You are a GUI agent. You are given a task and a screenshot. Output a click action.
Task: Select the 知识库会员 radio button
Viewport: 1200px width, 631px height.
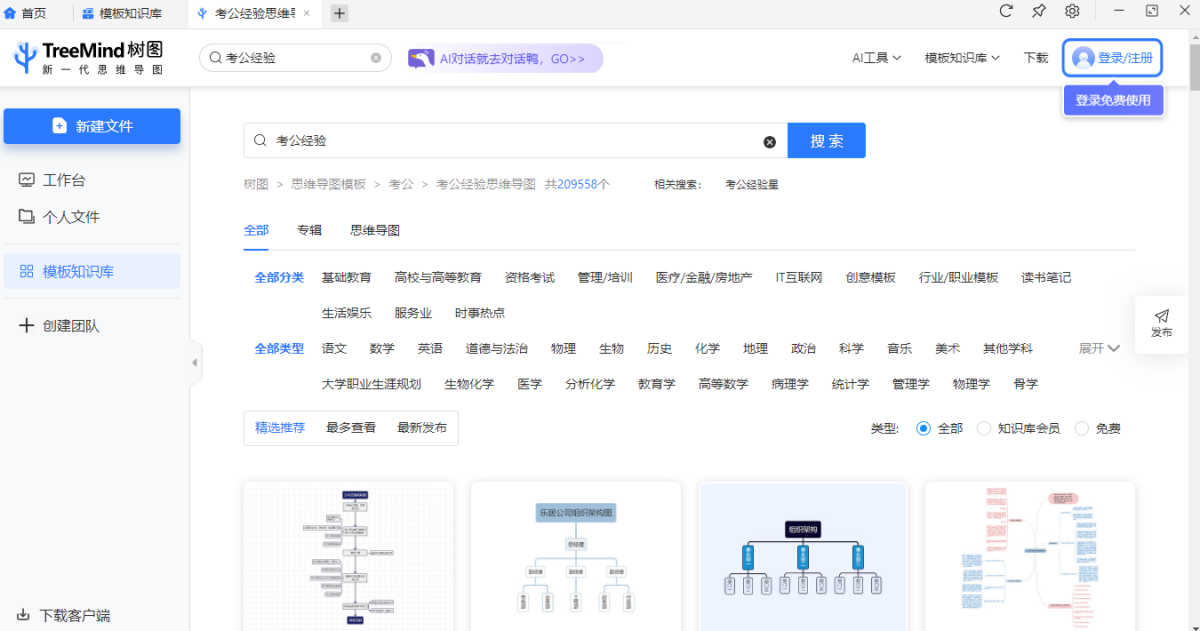click(984, 428)
